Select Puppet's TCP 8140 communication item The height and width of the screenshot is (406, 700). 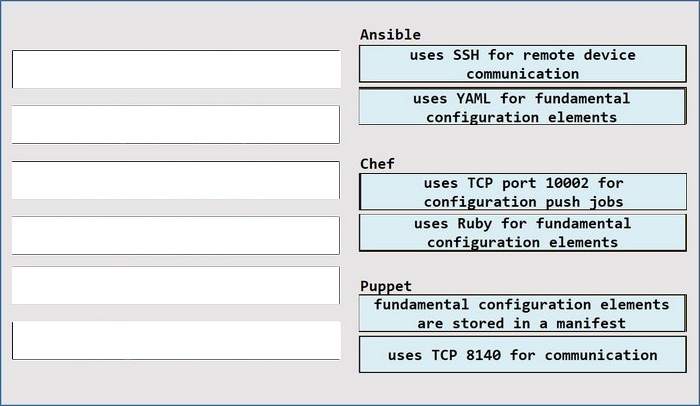coord(523,354)
